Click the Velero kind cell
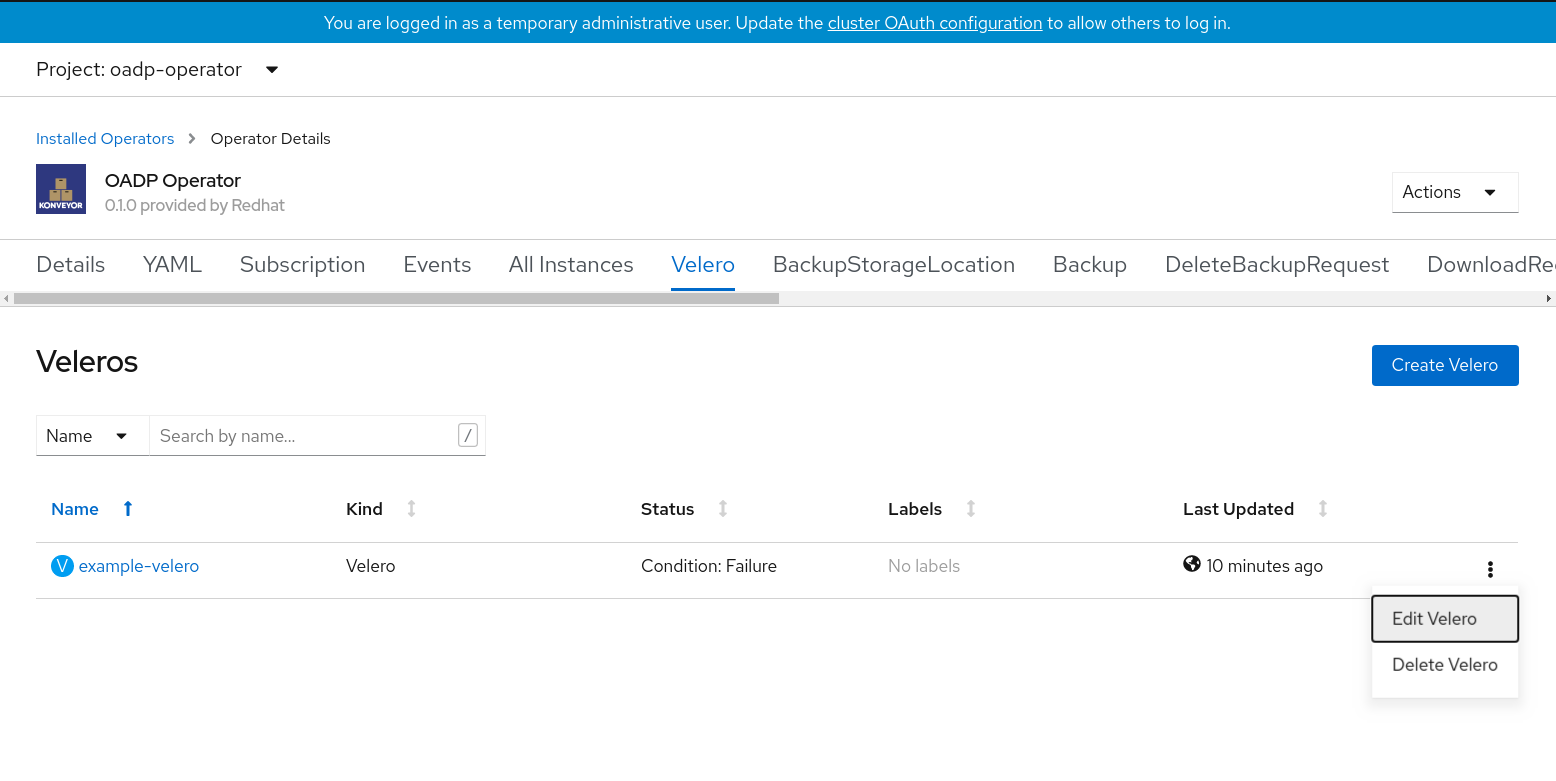 click(x=371, y=566)
